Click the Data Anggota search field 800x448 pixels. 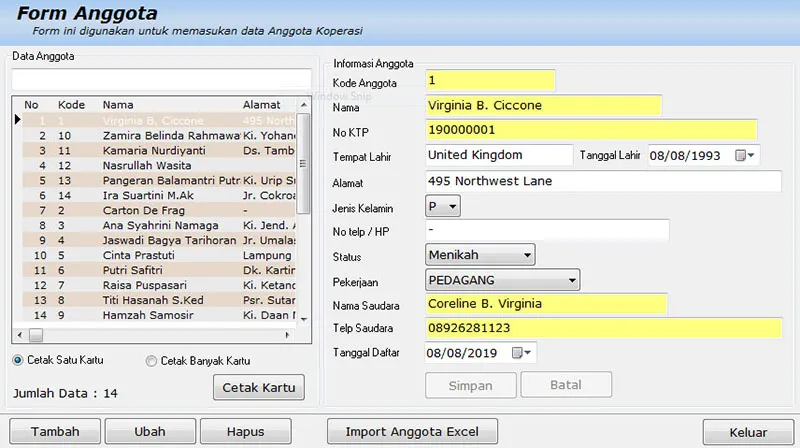click(161, 80)
